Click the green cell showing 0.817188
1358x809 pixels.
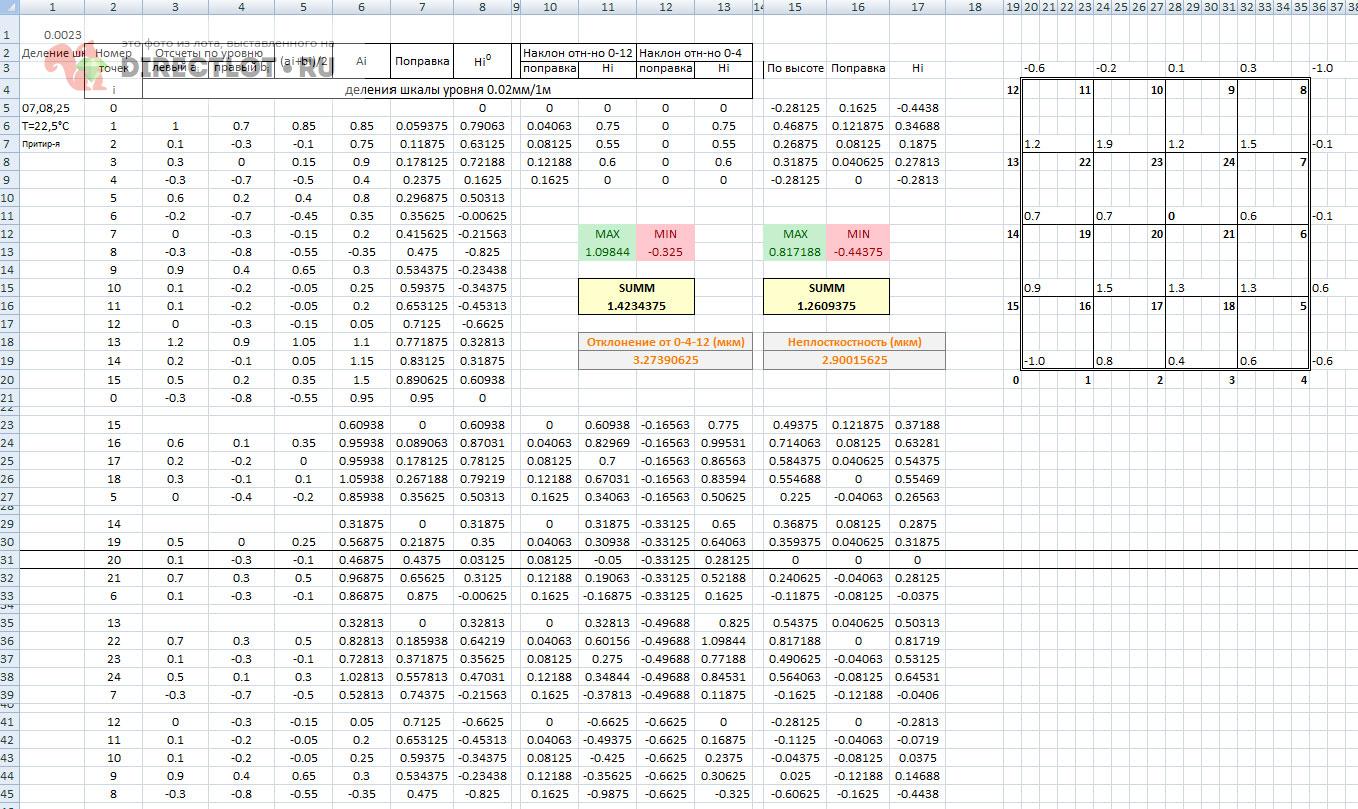[795, 252]
